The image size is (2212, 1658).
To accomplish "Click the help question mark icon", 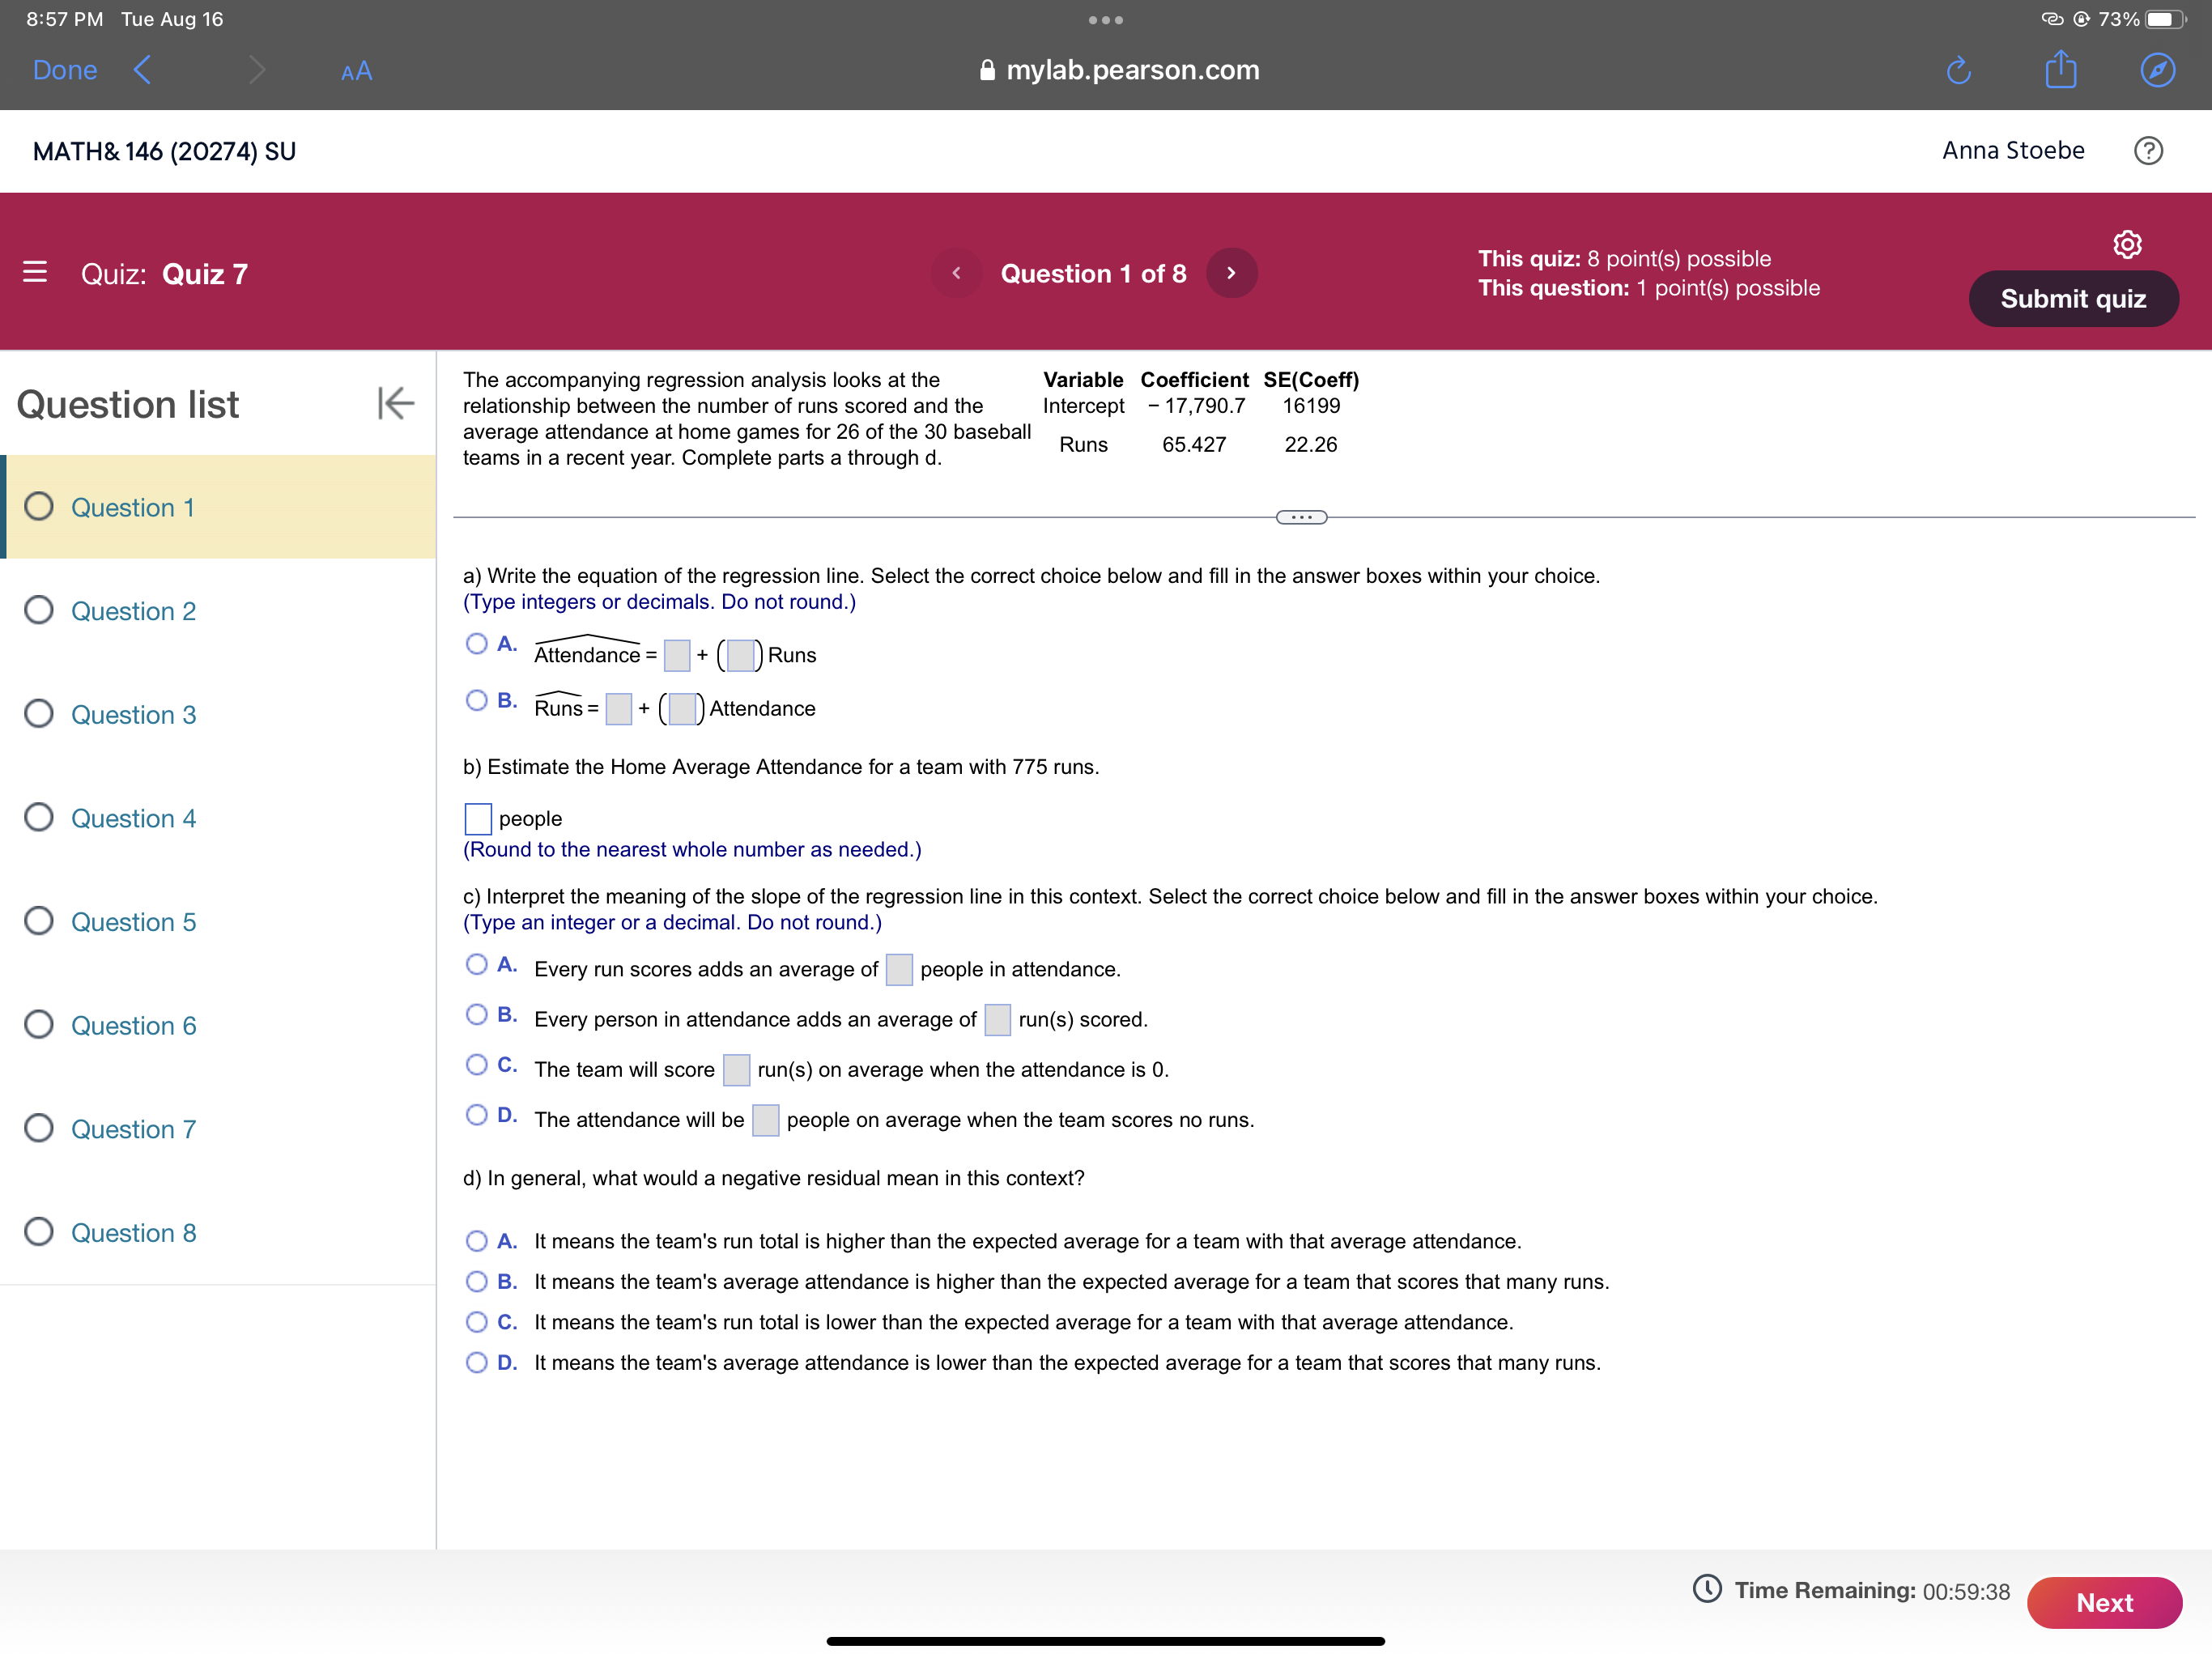I will tap(2148, 151).
